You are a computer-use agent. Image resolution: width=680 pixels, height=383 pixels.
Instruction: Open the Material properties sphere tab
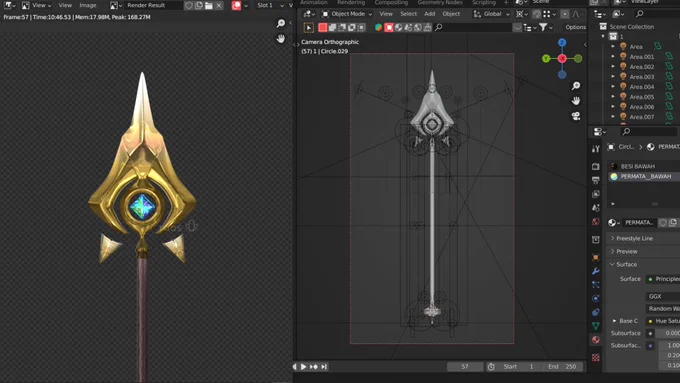pos(595,340)
